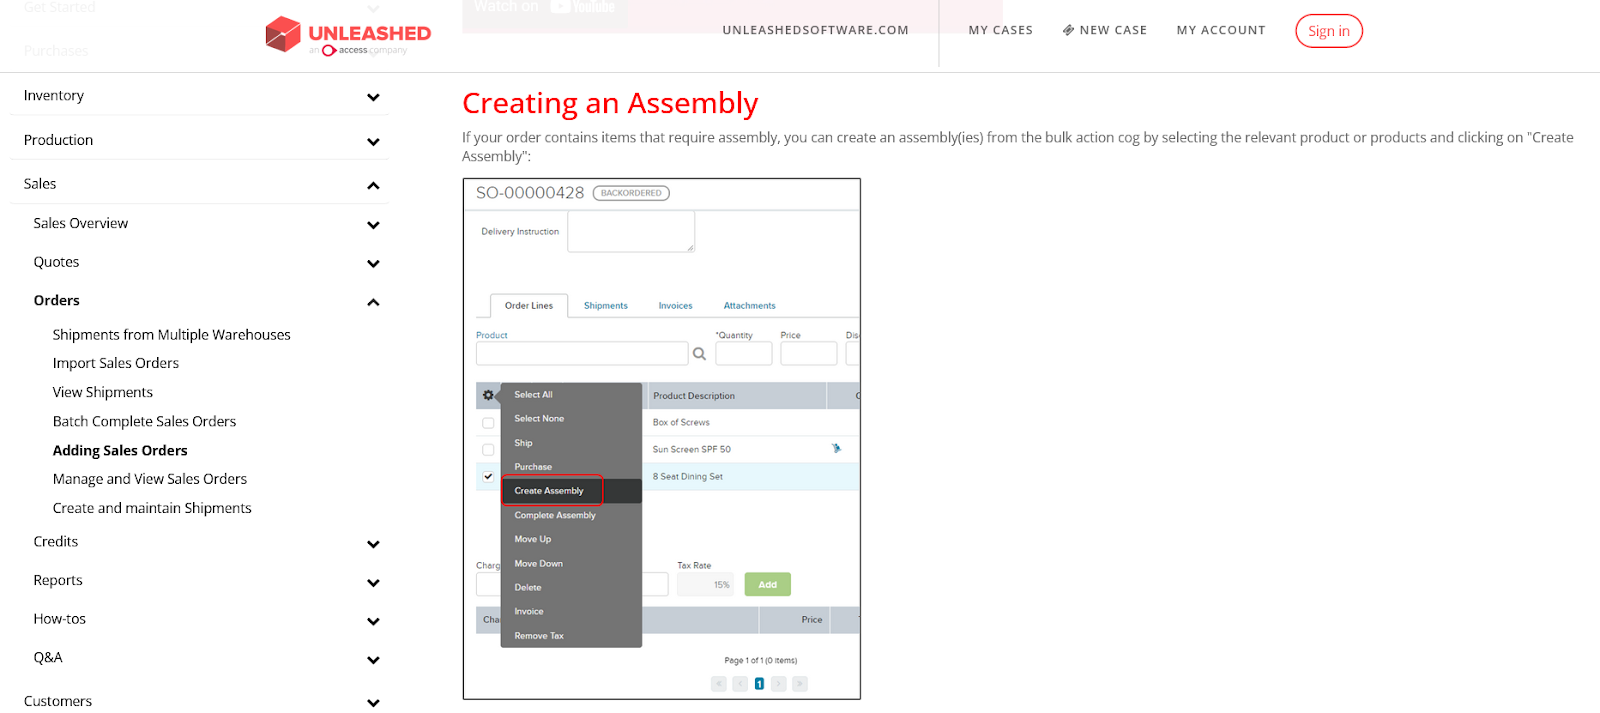Viewport: 1600px width, 713px height.
Task: Click inside the Delivery Instruction field
Action: pyautogui.click(x=630, y=230)
